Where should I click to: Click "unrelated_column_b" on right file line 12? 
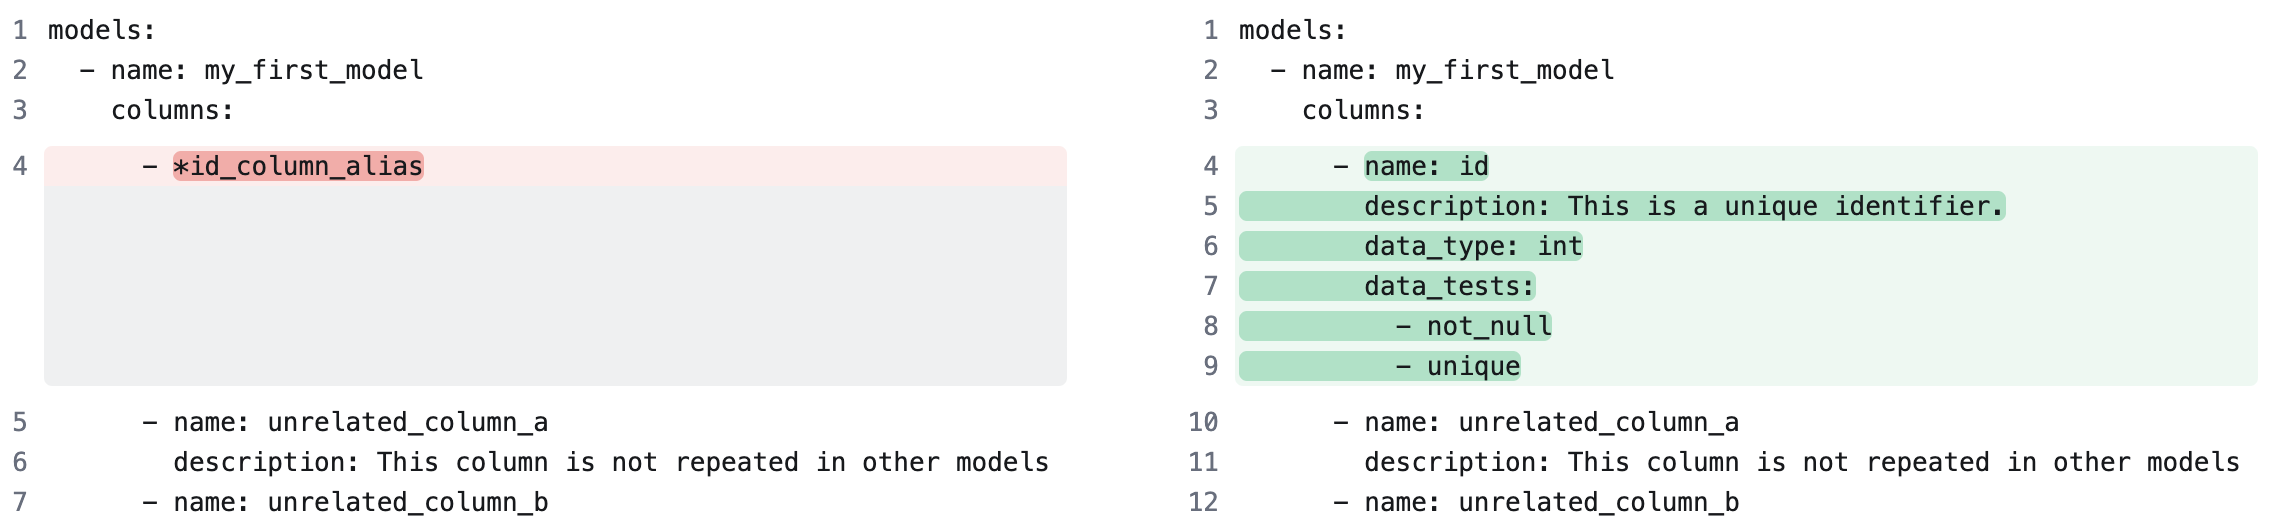click(x=1599, y=502)
